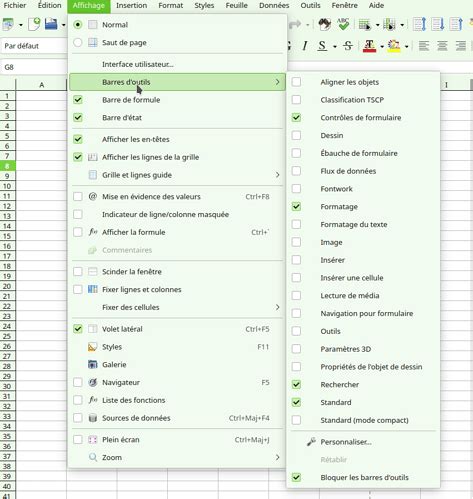Click the find and replace binoculars icon

[x=324, y=24]
